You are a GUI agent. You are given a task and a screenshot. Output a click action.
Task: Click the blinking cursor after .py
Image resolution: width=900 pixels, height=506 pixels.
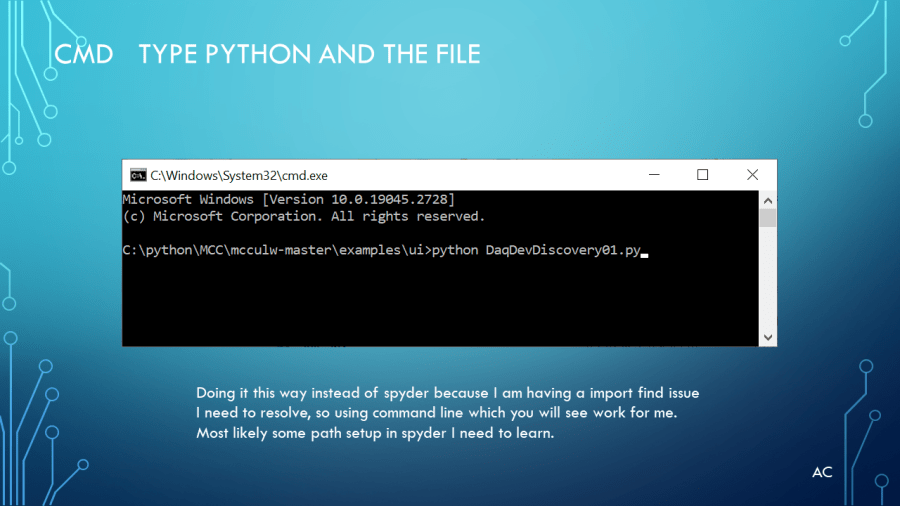pyautogui.click(x=645, y=253)
